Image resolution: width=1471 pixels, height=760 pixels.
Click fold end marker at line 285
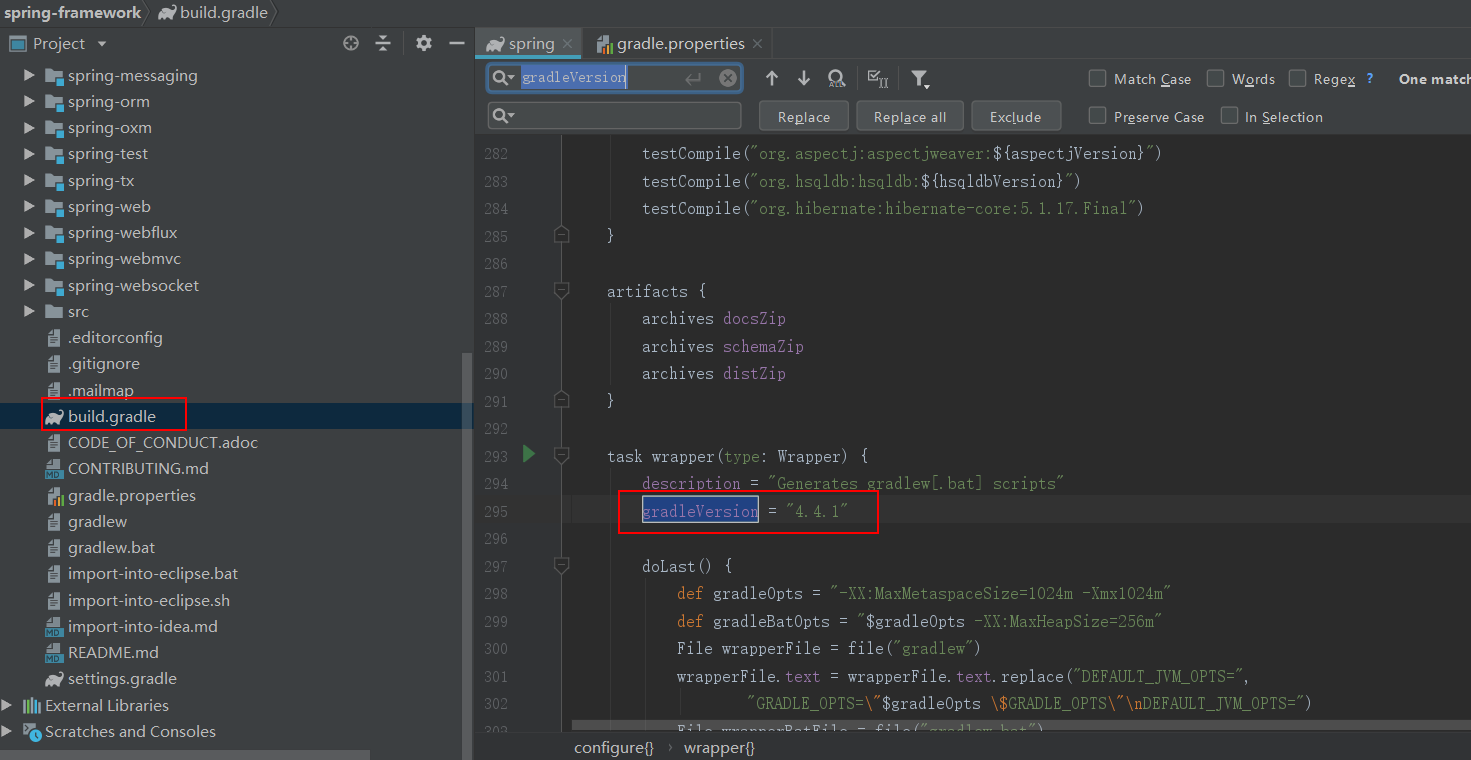coord(561,235)
